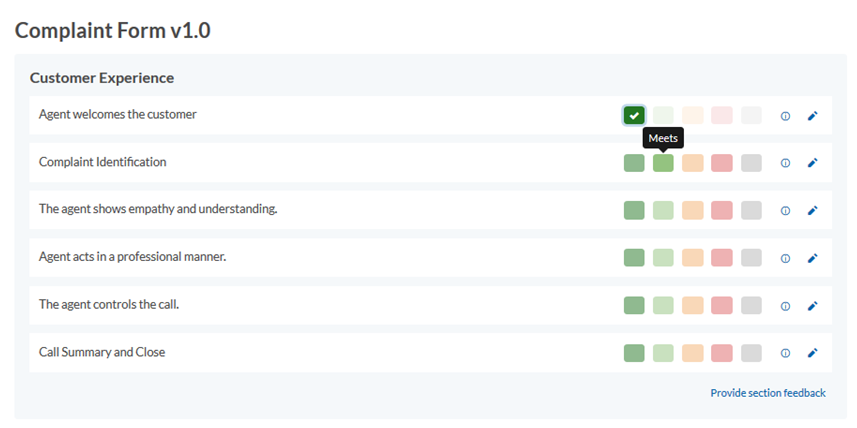Click info icon on Call Summary and Close

(x=785, y=353)
